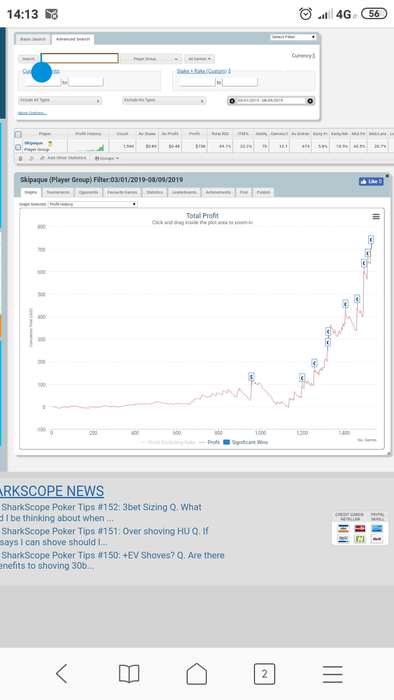Screen dimensions: 394x700
Task: Tap the battery indicator showing 56
Action: (374, 14)
